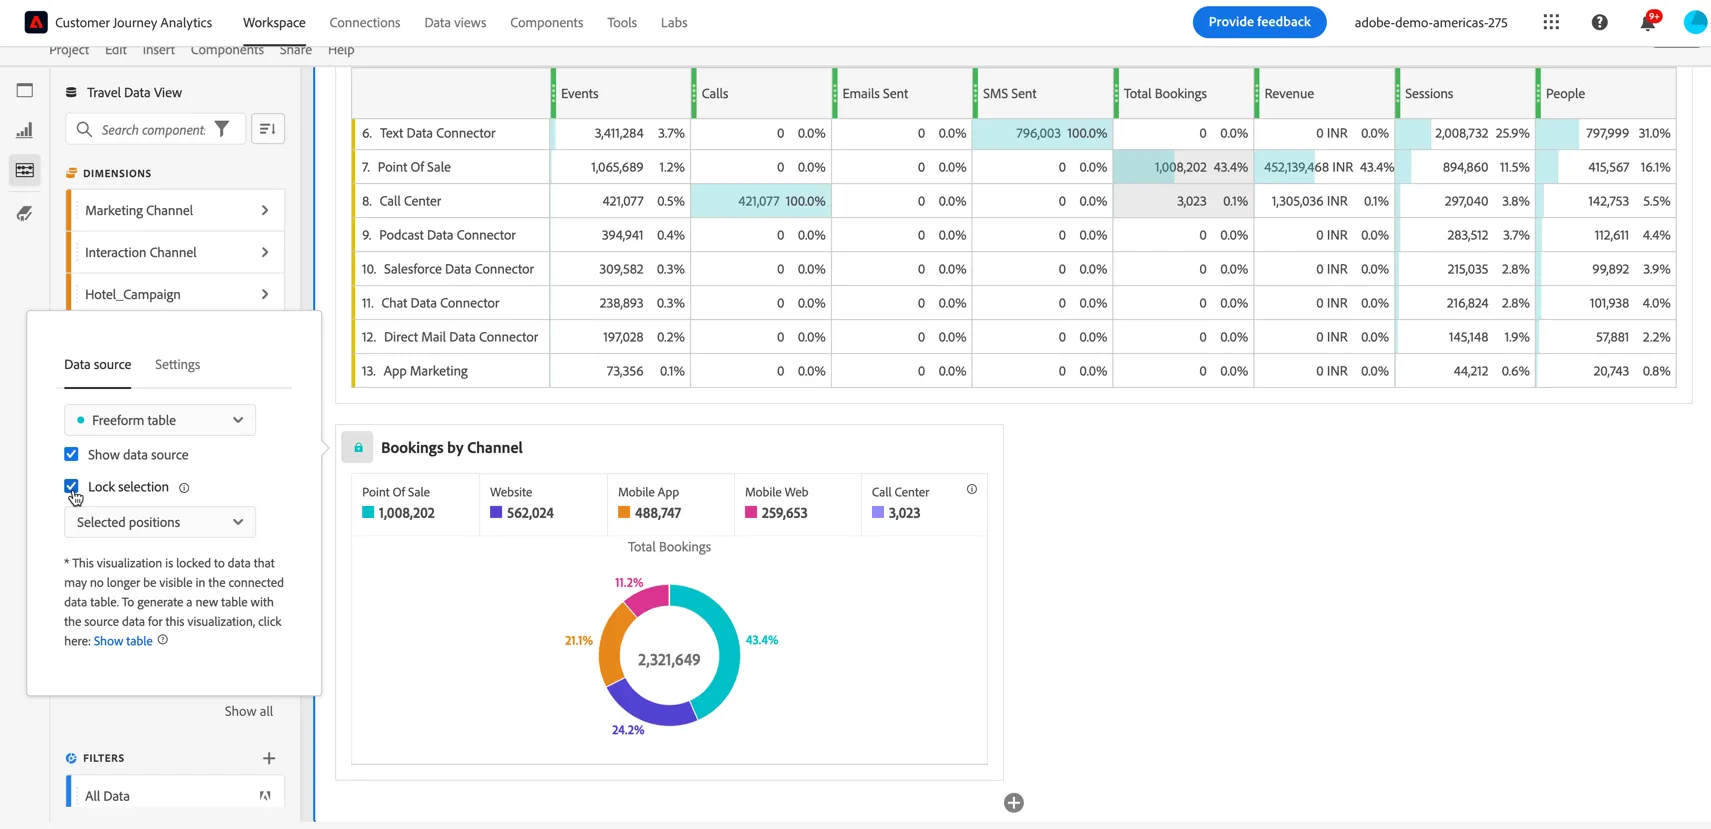Add a new filter with the plus icon

click(269, 758)
